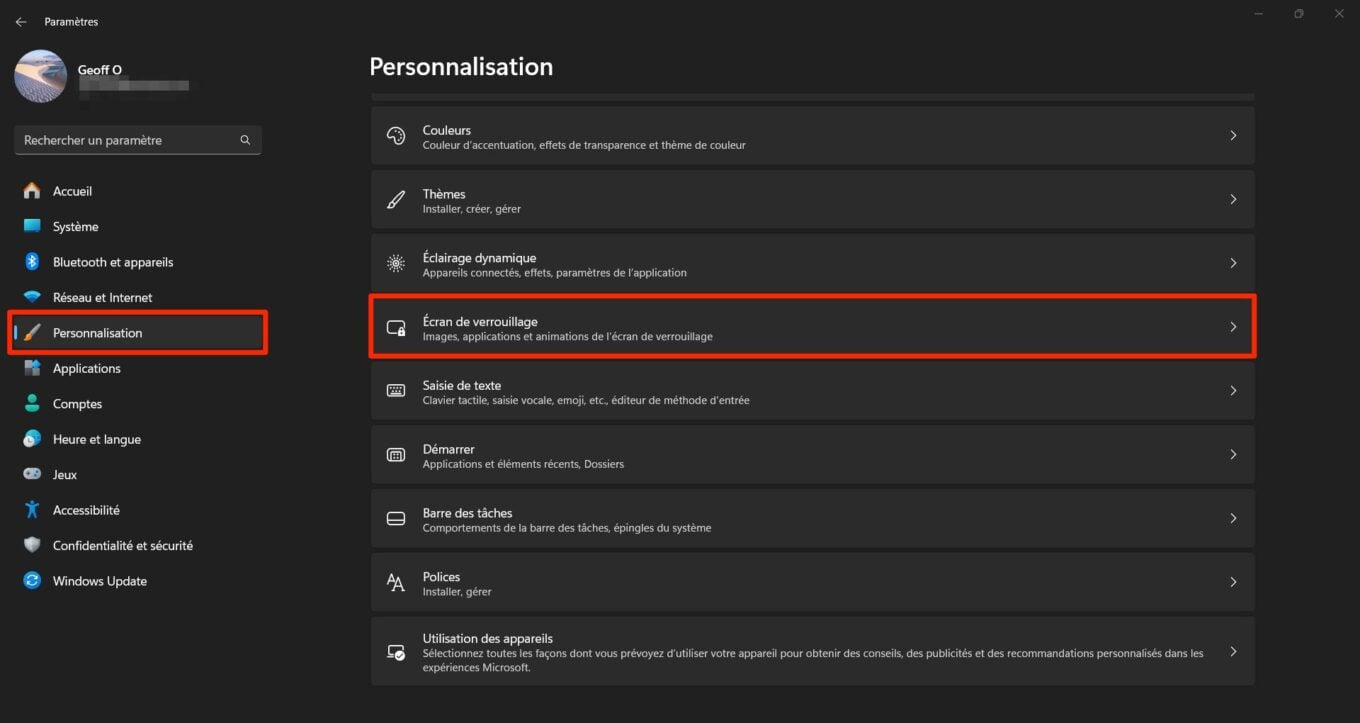Click the Geoff O profile avatar
Viewport: 1360px width, 723px height.
pyautogui.click(x=41, y=76)
